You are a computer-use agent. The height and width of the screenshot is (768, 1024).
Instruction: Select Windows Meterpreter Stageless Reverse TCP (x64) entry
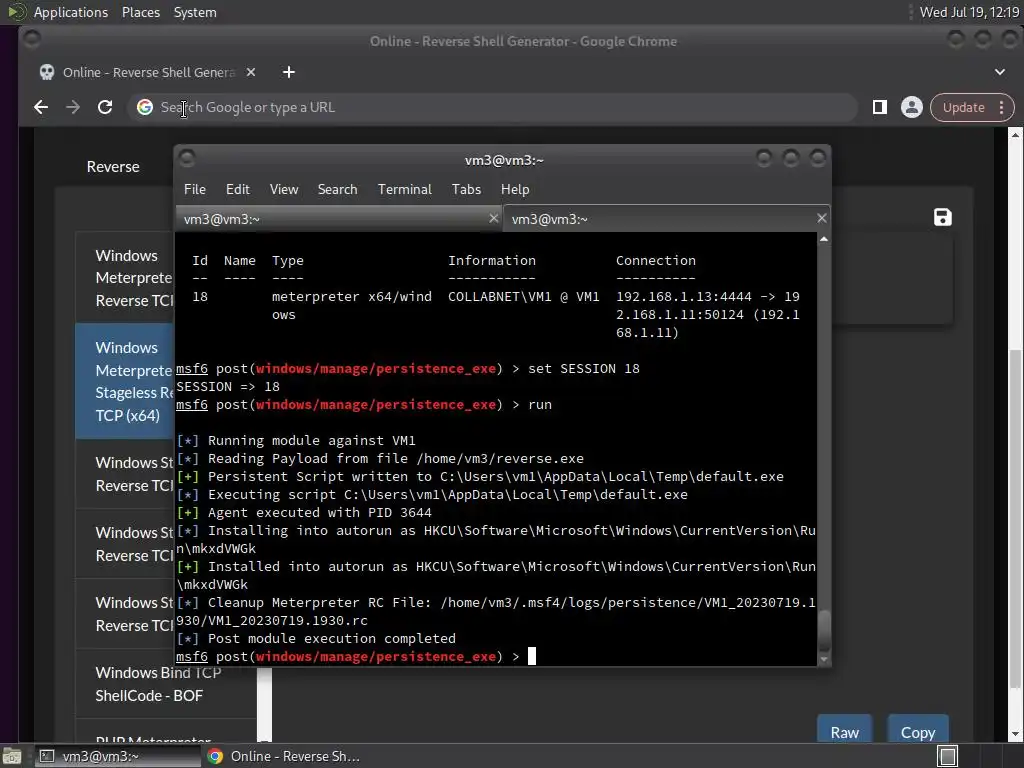click(124, 381)
